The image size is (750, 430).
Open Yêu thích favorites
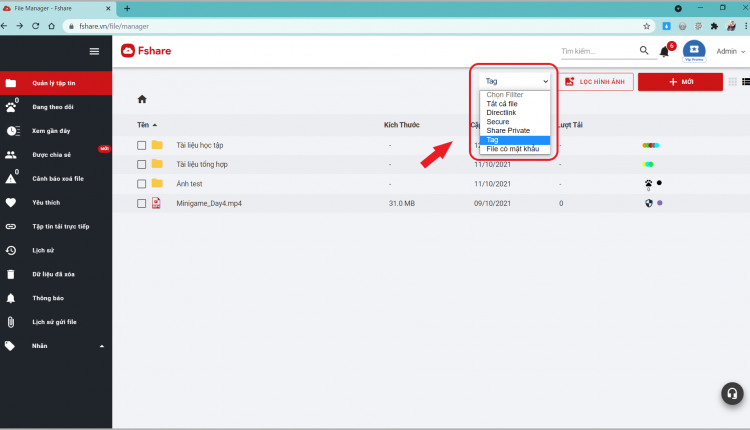tap(56, 202)
